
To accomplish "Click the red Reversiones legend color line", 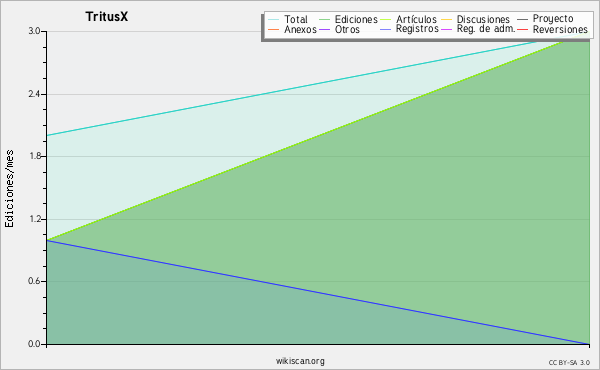I will [522, 29].
